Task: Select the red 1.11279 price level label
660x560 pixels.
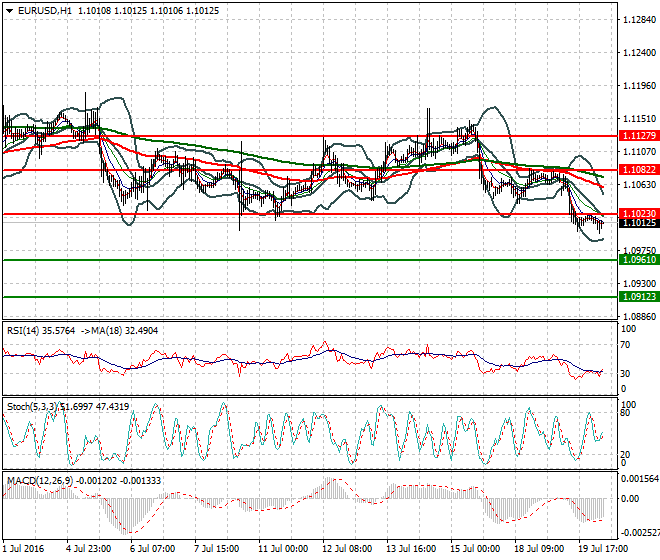Action: 639,136
